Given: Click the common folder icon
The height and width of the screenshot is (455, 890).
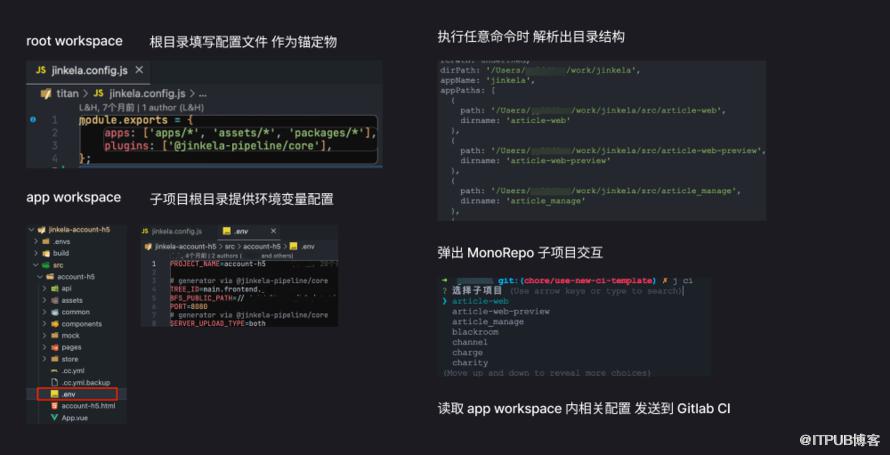Looking at the screenshot, I should pos(54,312).
